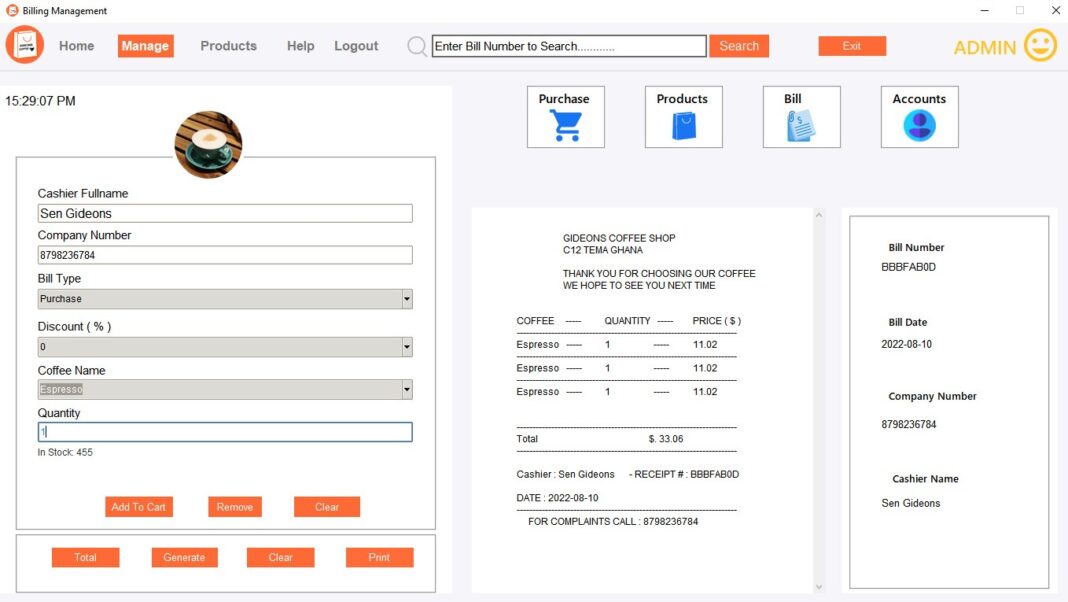Screen dimensions: 1068x602
Task: Open the Purchase cart icon
Action: click(565, 124)
